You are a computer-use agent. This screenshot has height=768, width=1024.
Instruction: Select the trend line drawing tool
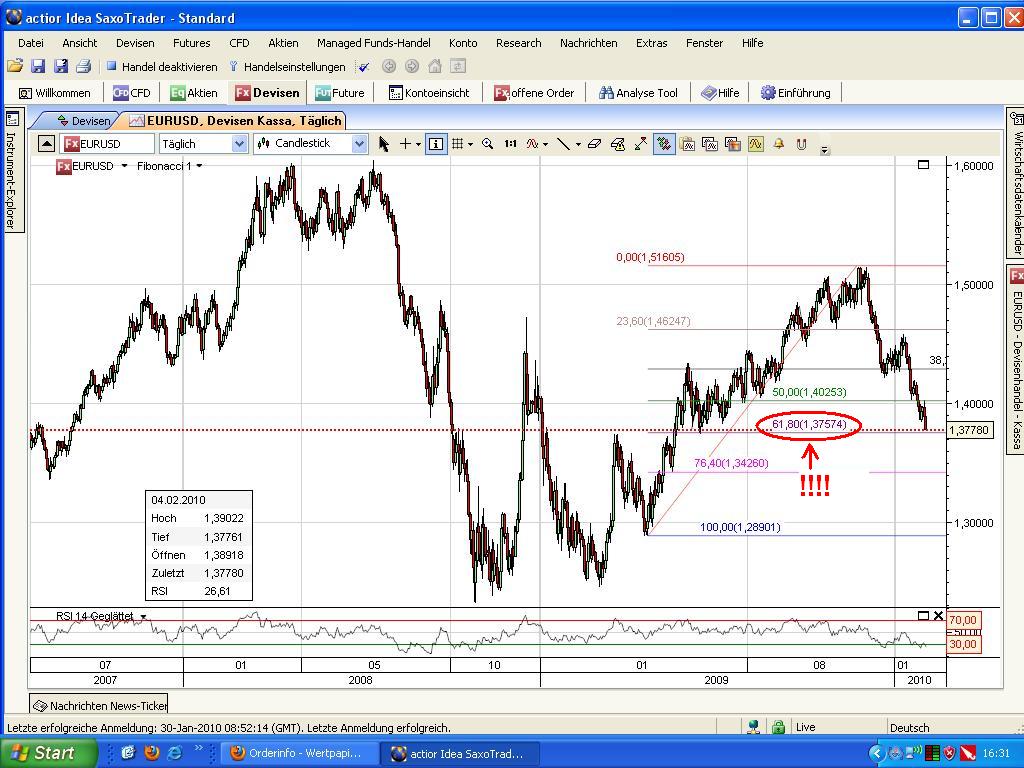562,143
